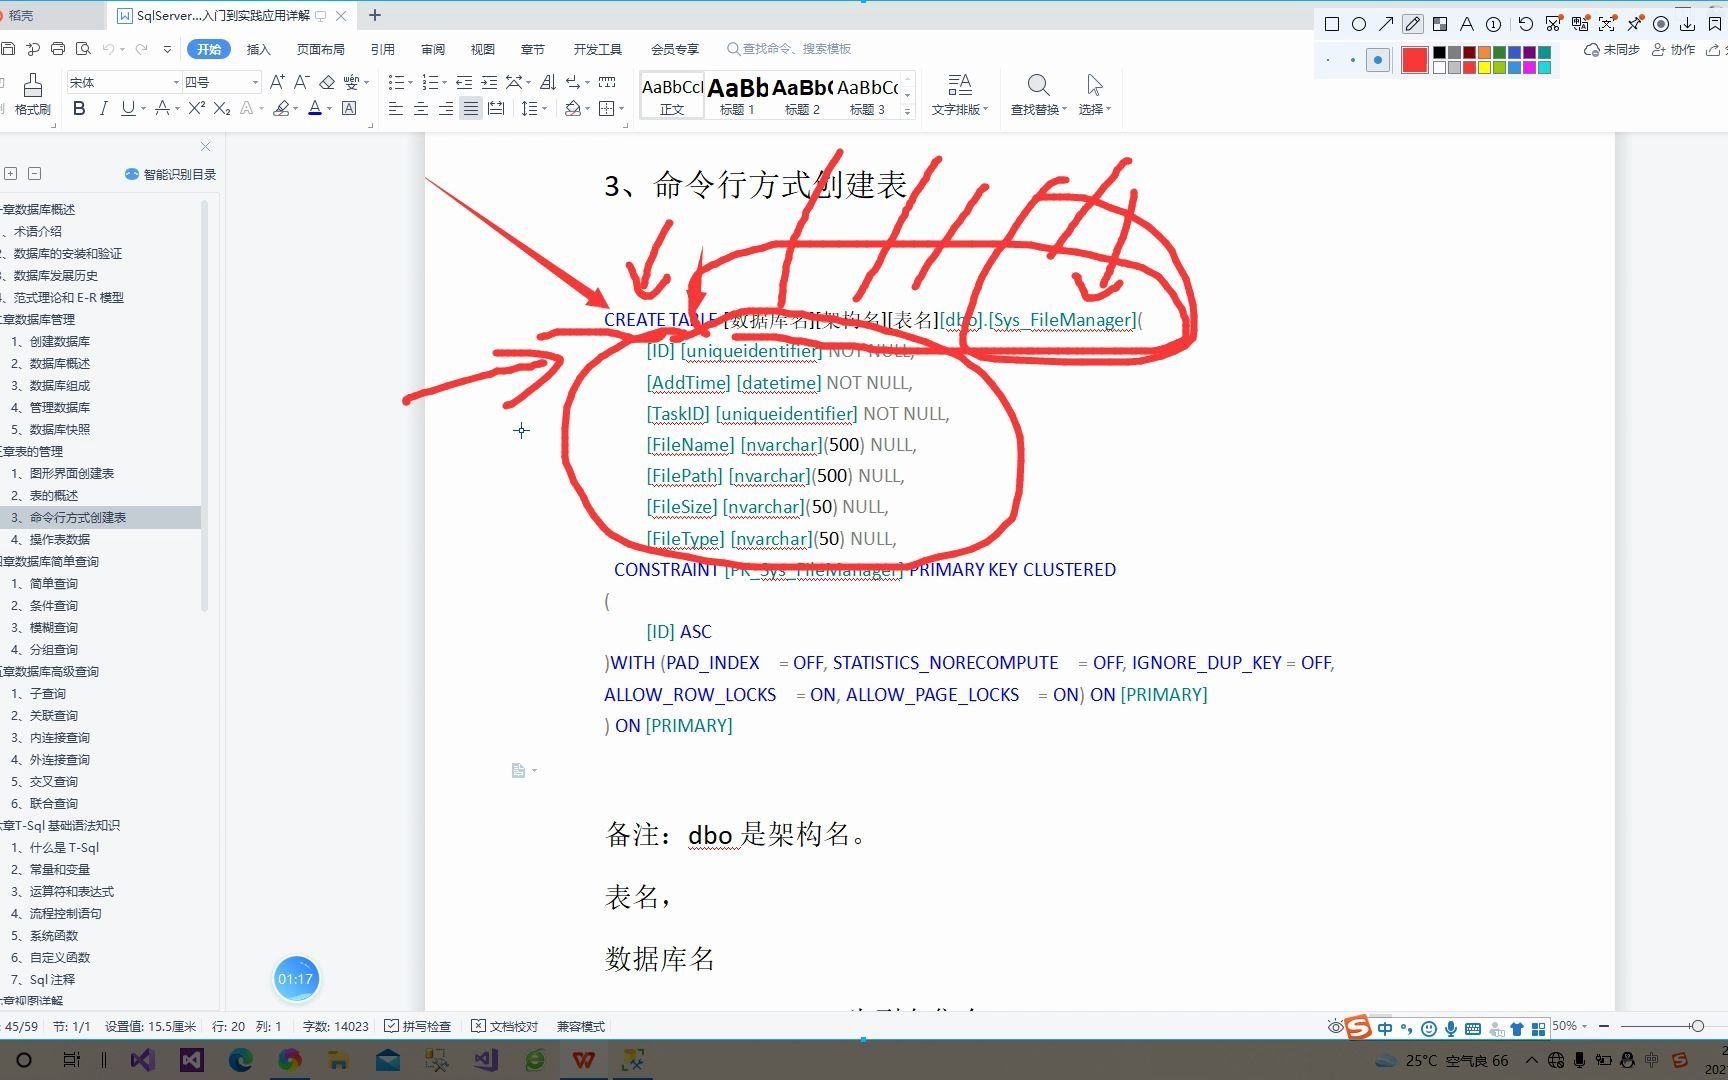Switch to the 开发工具 ribbon tab
The width and height of the screenshot is (1728, 1080).
coord(597,49)
